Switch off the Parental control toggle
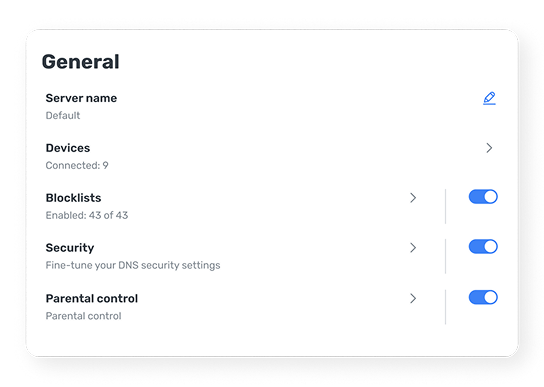The width and height of the screenshot is (544, 387). tap(483, 297)
